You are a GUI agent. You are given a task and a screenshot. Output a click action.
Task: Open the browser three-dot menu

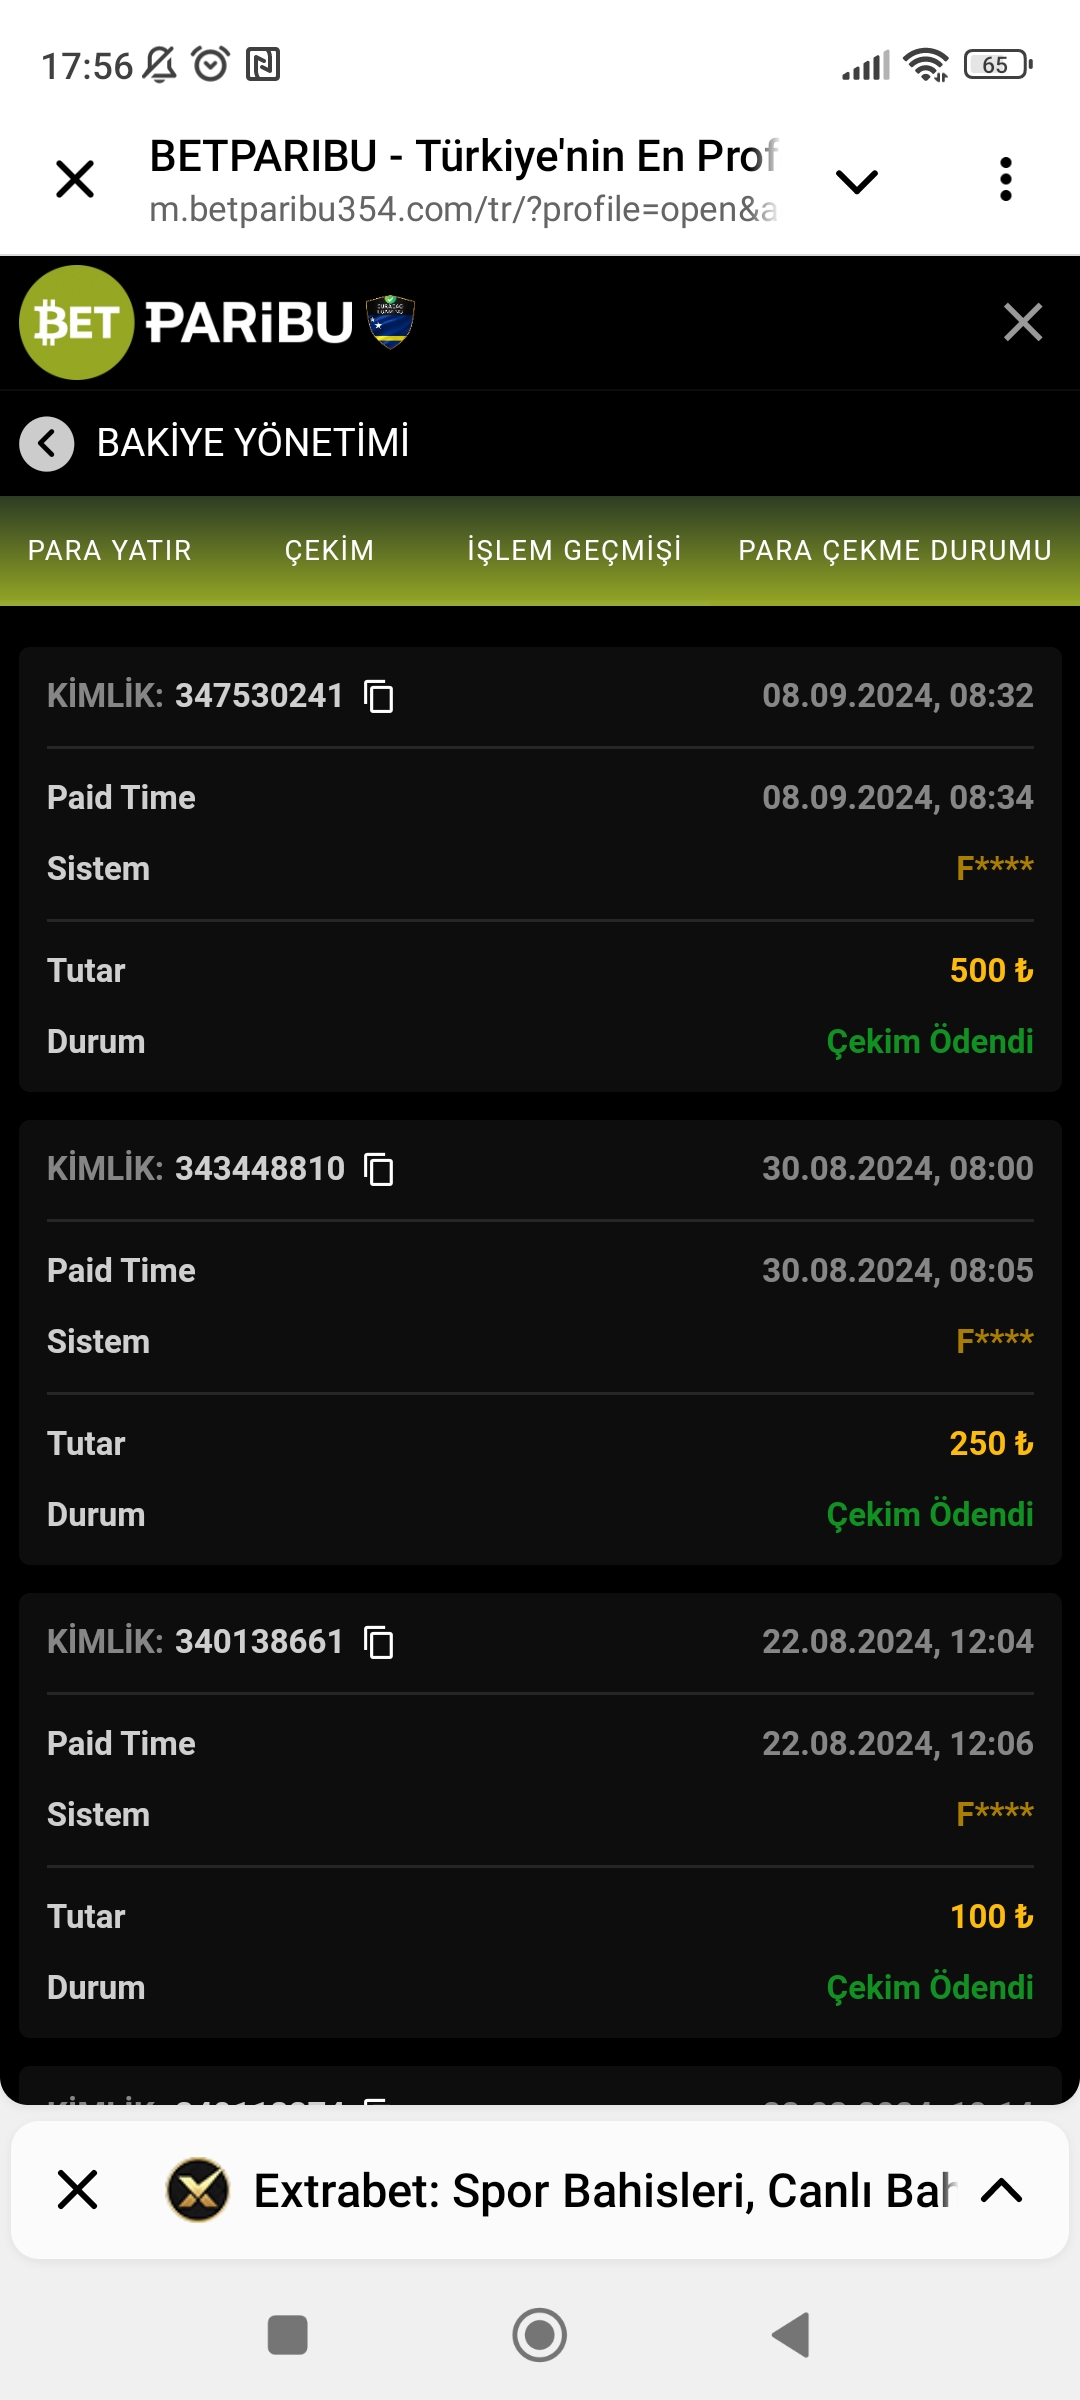(1005, 180)
